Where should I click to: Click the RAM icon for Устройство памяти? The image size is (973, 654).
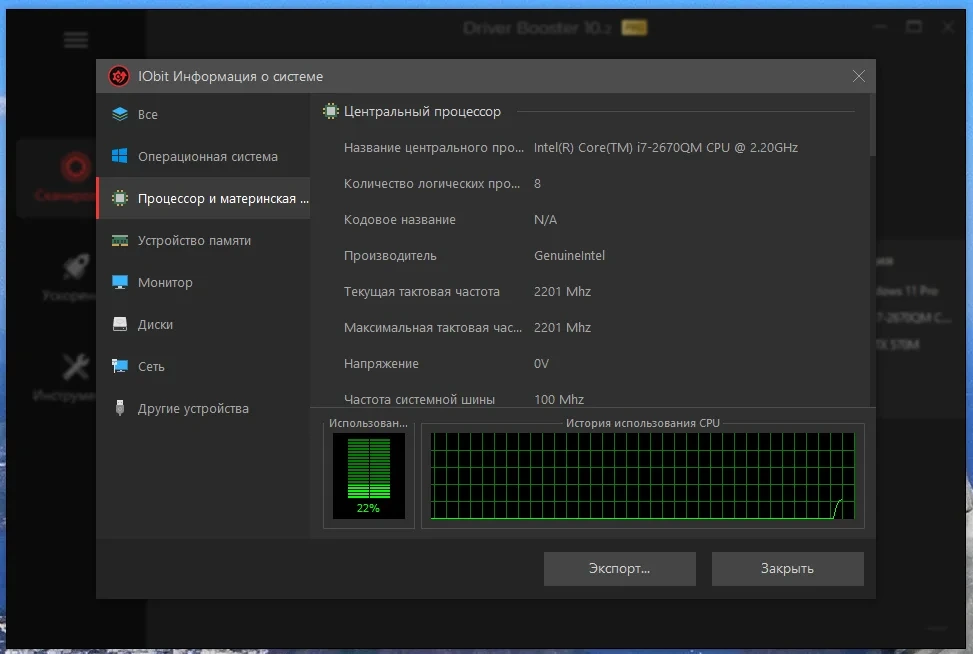point(120,240)
